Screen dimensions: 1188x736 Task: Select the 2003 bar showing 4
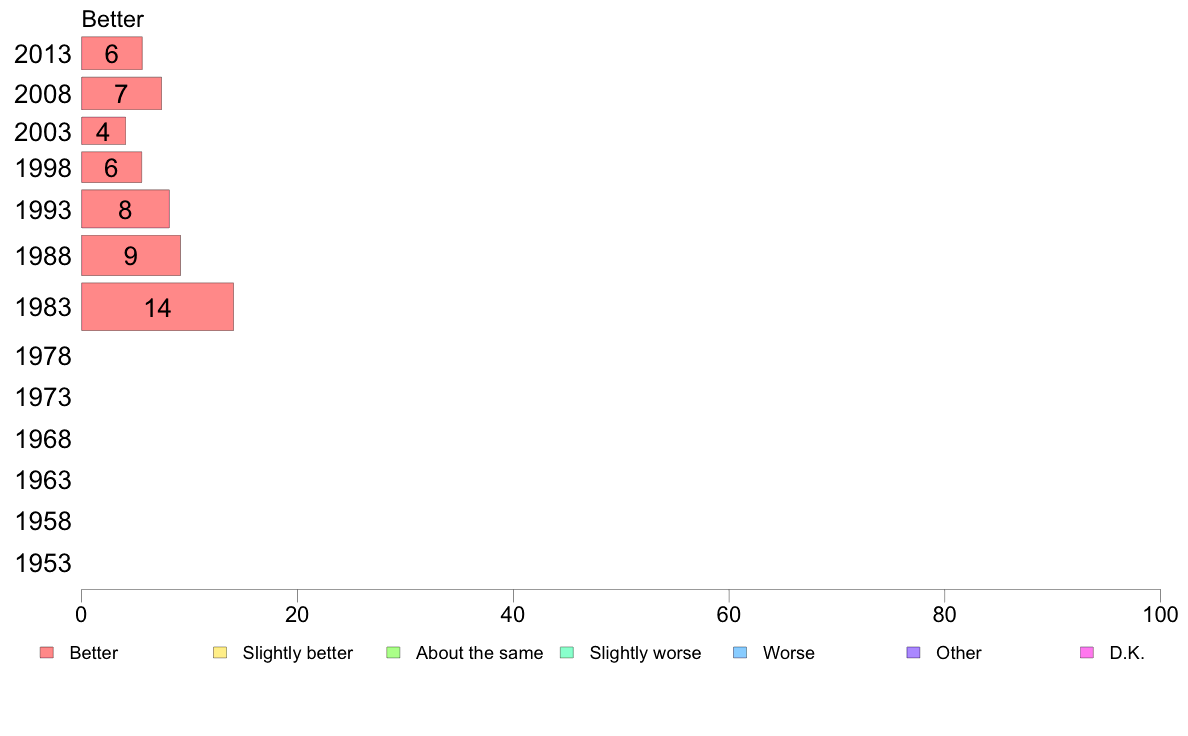coord(103,131)
